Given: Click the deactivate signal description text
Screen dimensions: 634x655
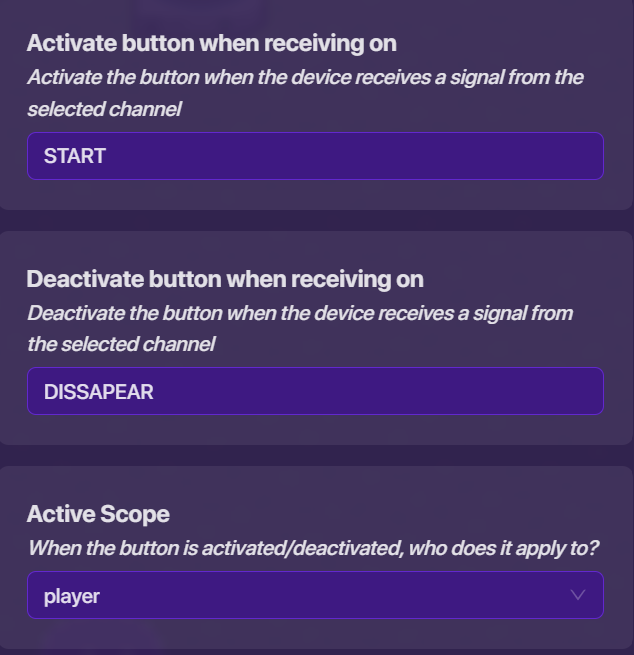Looking at the screenshot, I should coord(300,313).
